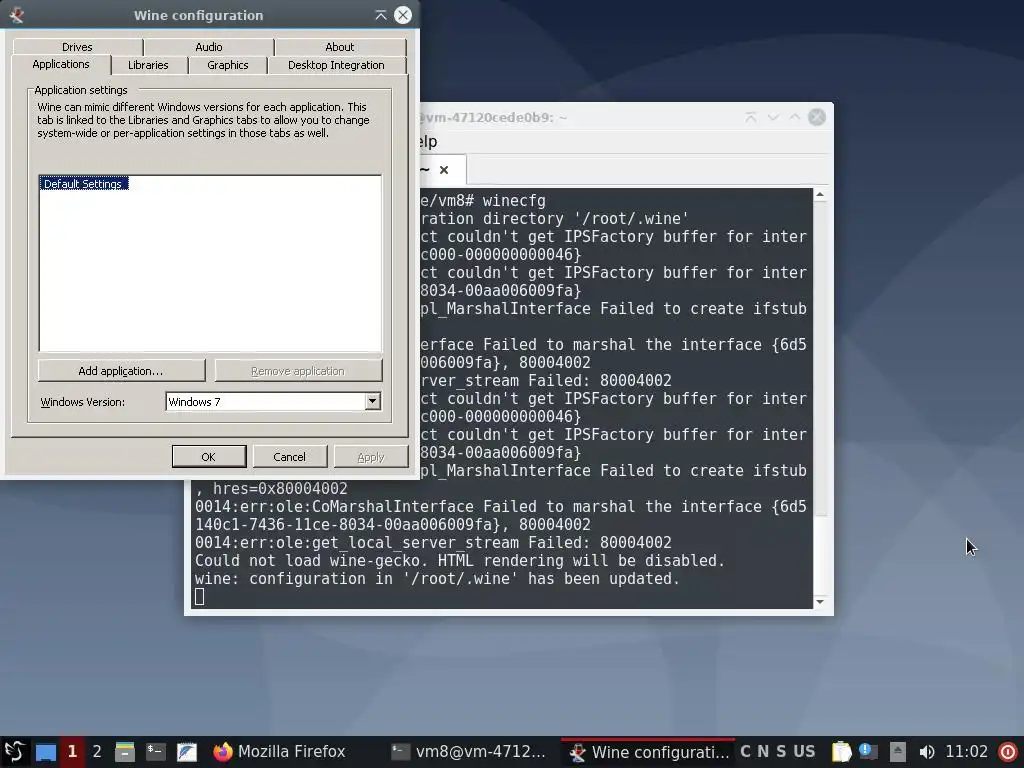Screen dimensions: 1024x768
Task: Click the Remove application button
Action: pos(298,370)
